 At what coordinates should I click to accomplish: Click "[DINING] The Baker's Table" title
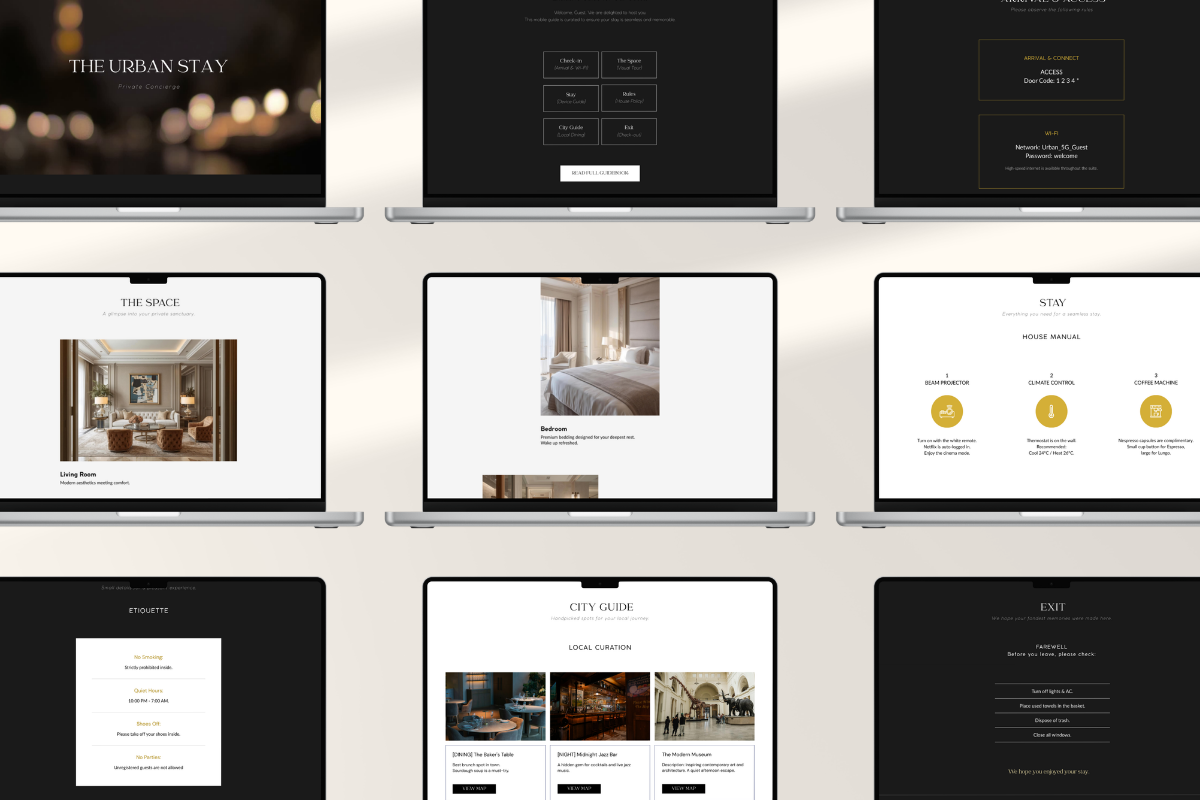coord(482,755)
